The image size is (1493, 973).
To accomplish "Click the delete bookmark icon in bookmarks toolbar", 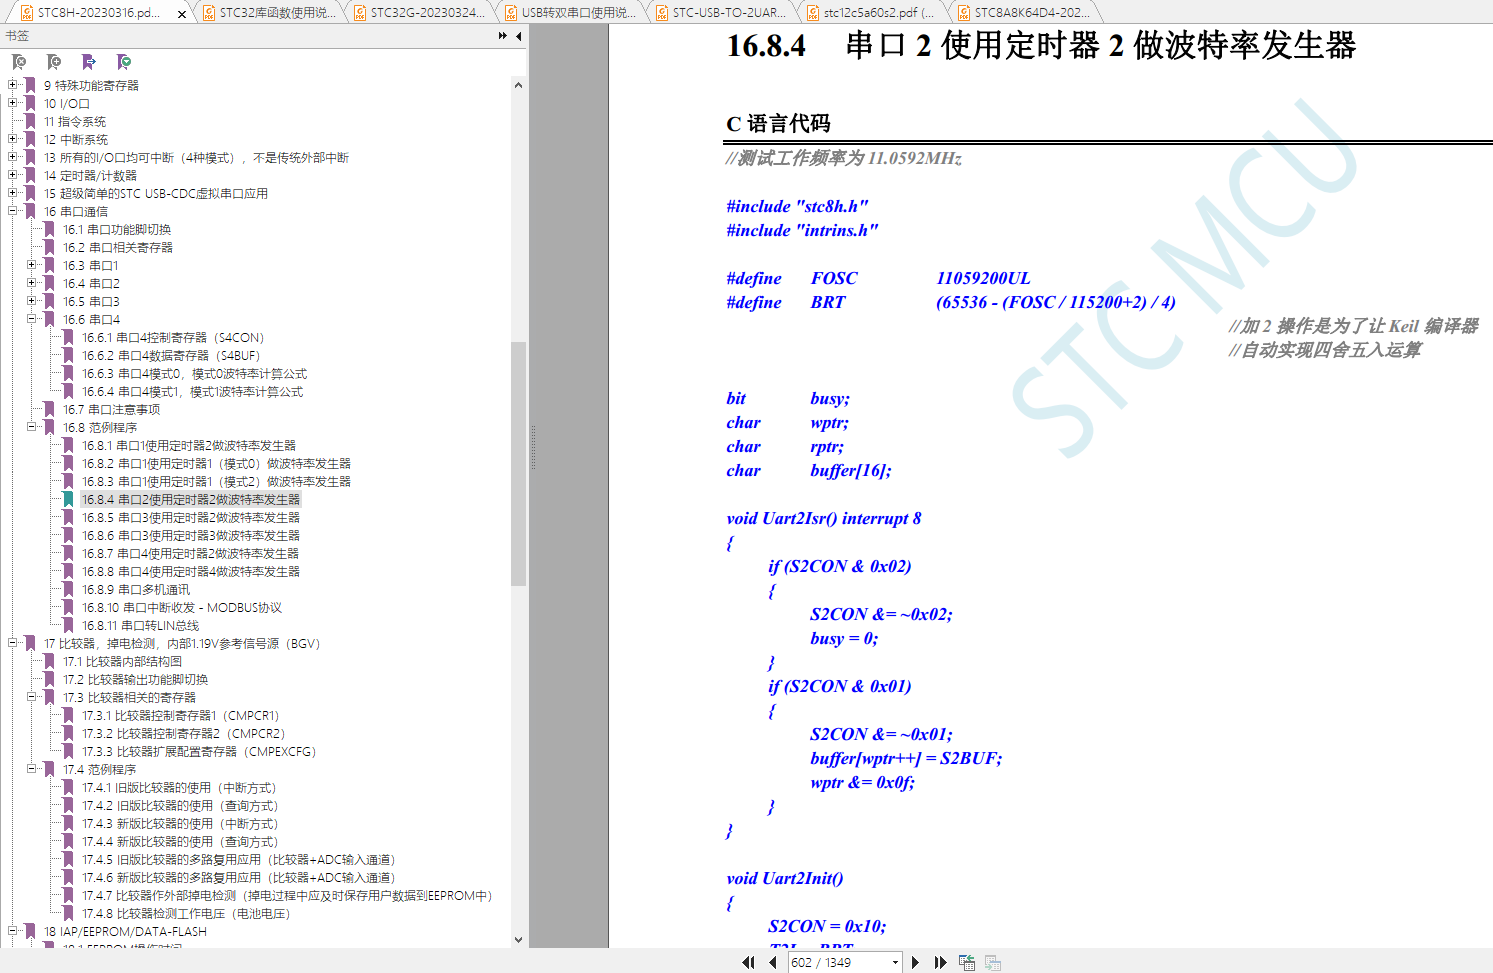I will coord(19,62).
